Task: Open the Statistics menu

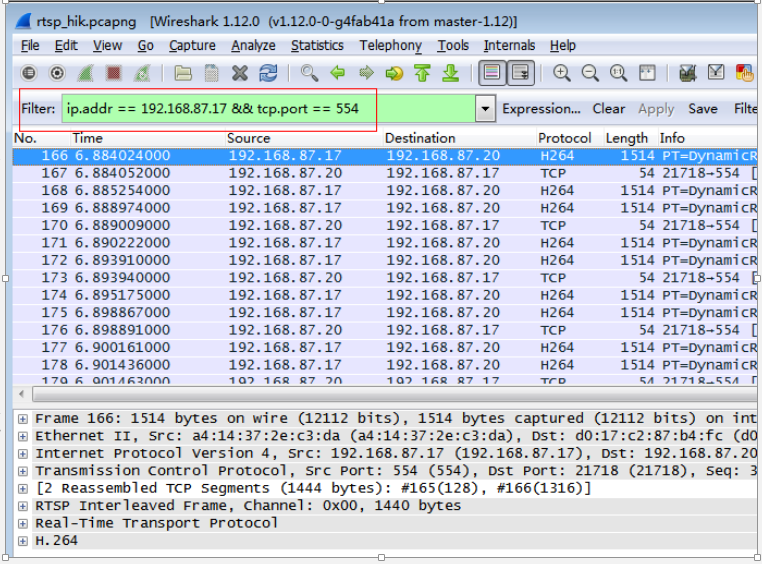Action: click(x=317, y=46)
